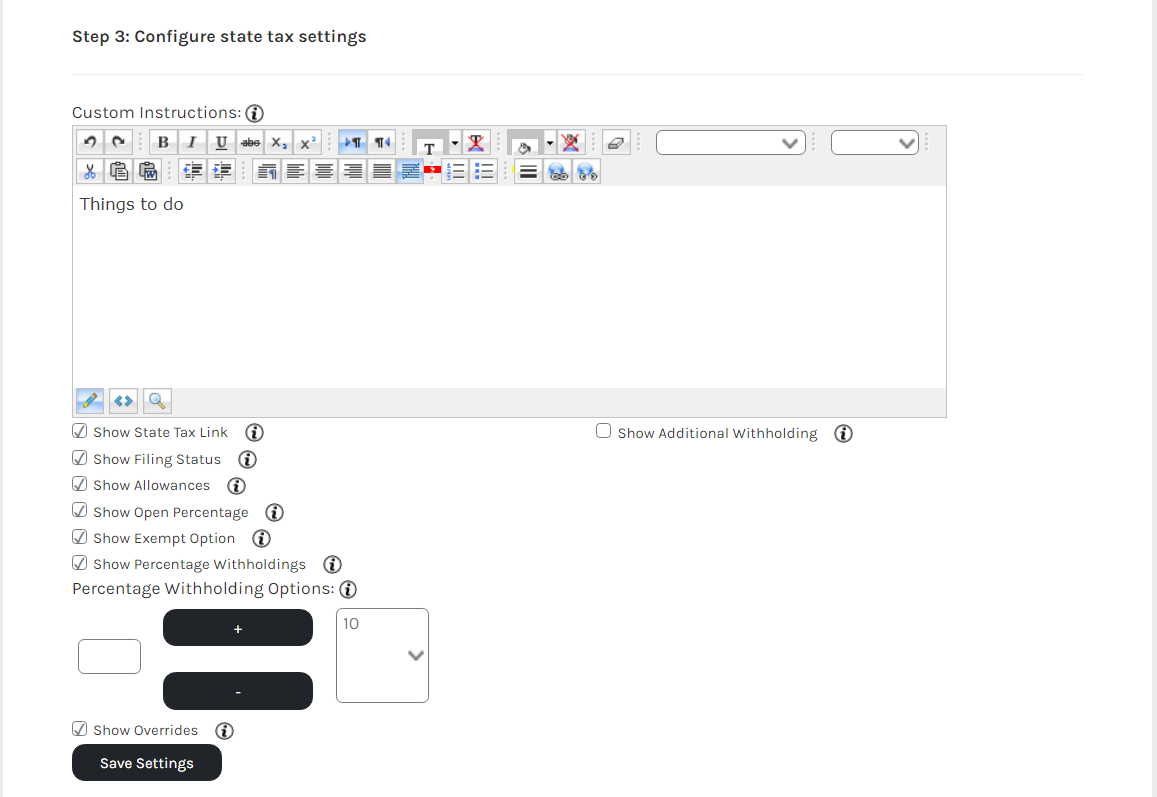Toggle underline formatting
The height and width of the screenshot is (797, 1157).
coord(221,142)
